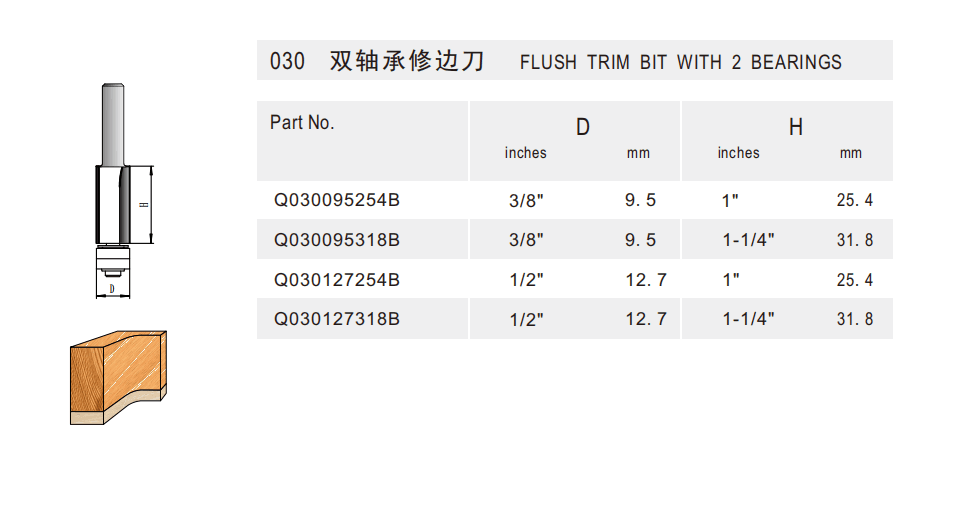
Task: Click part number Q030095254B
Action: coord(337,200)
